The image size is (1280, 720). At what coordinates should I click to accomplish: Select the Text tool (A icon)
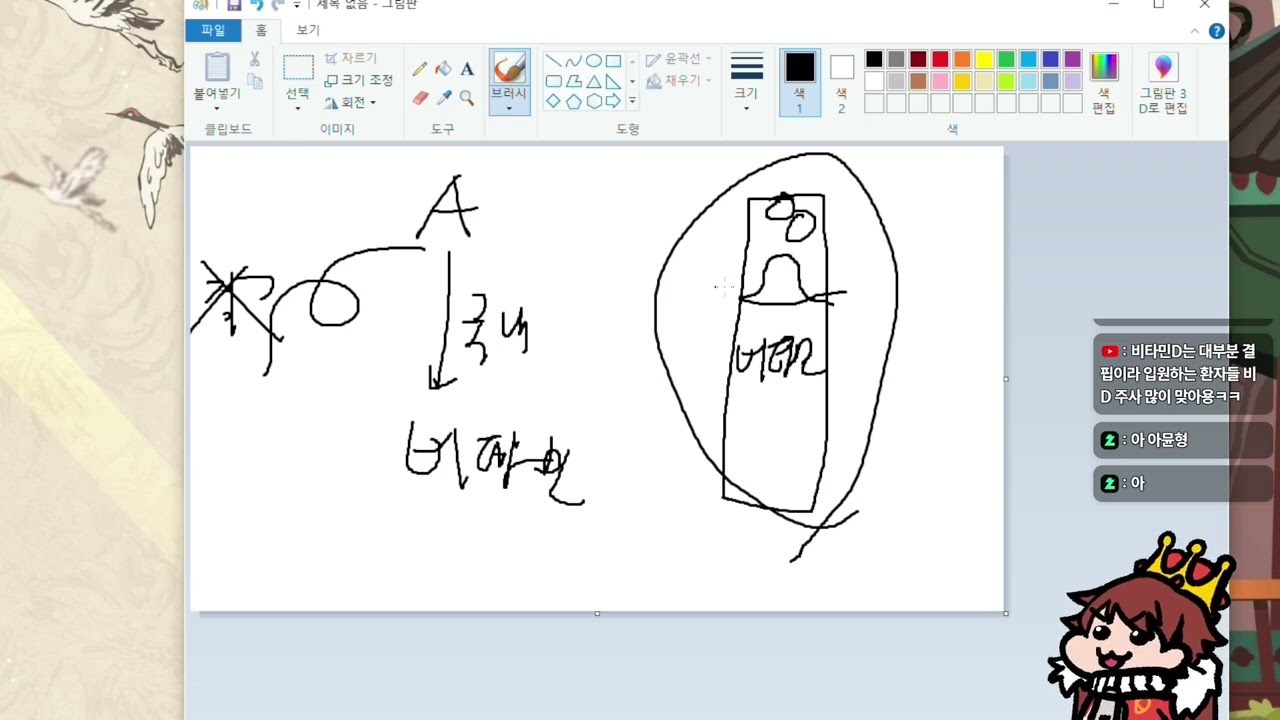point(467,69)
